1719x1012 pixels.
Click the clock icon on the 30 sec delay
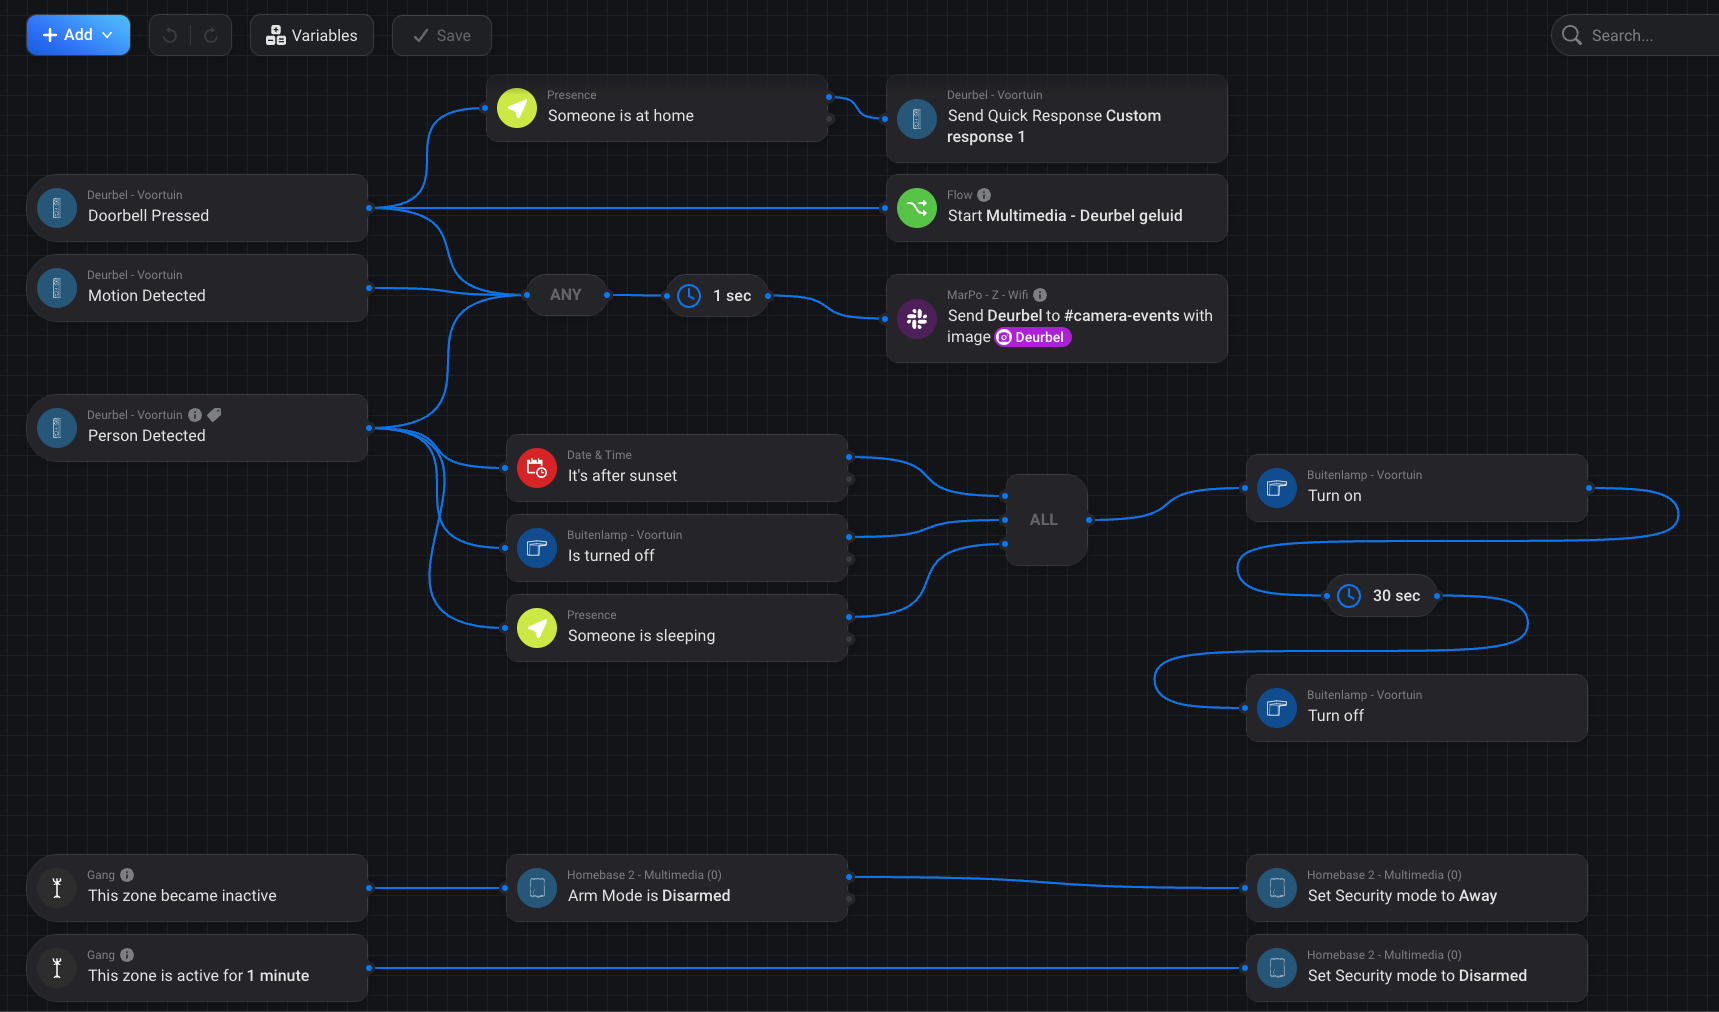1349,596
